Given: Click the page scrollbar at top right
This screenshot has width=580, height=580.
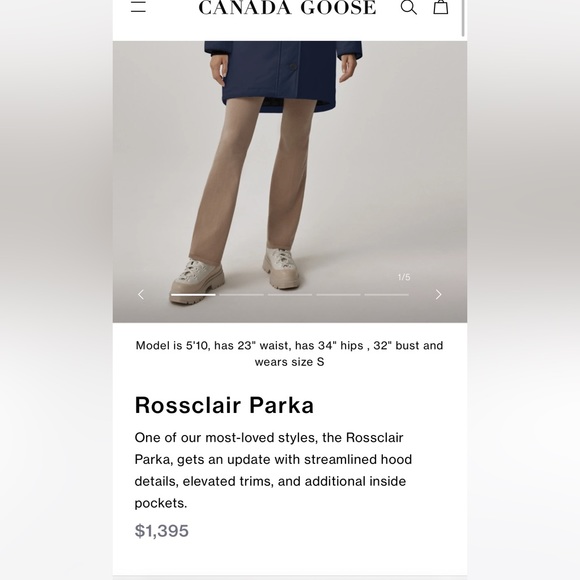Looking at the screenshot, I should point(463,18).
